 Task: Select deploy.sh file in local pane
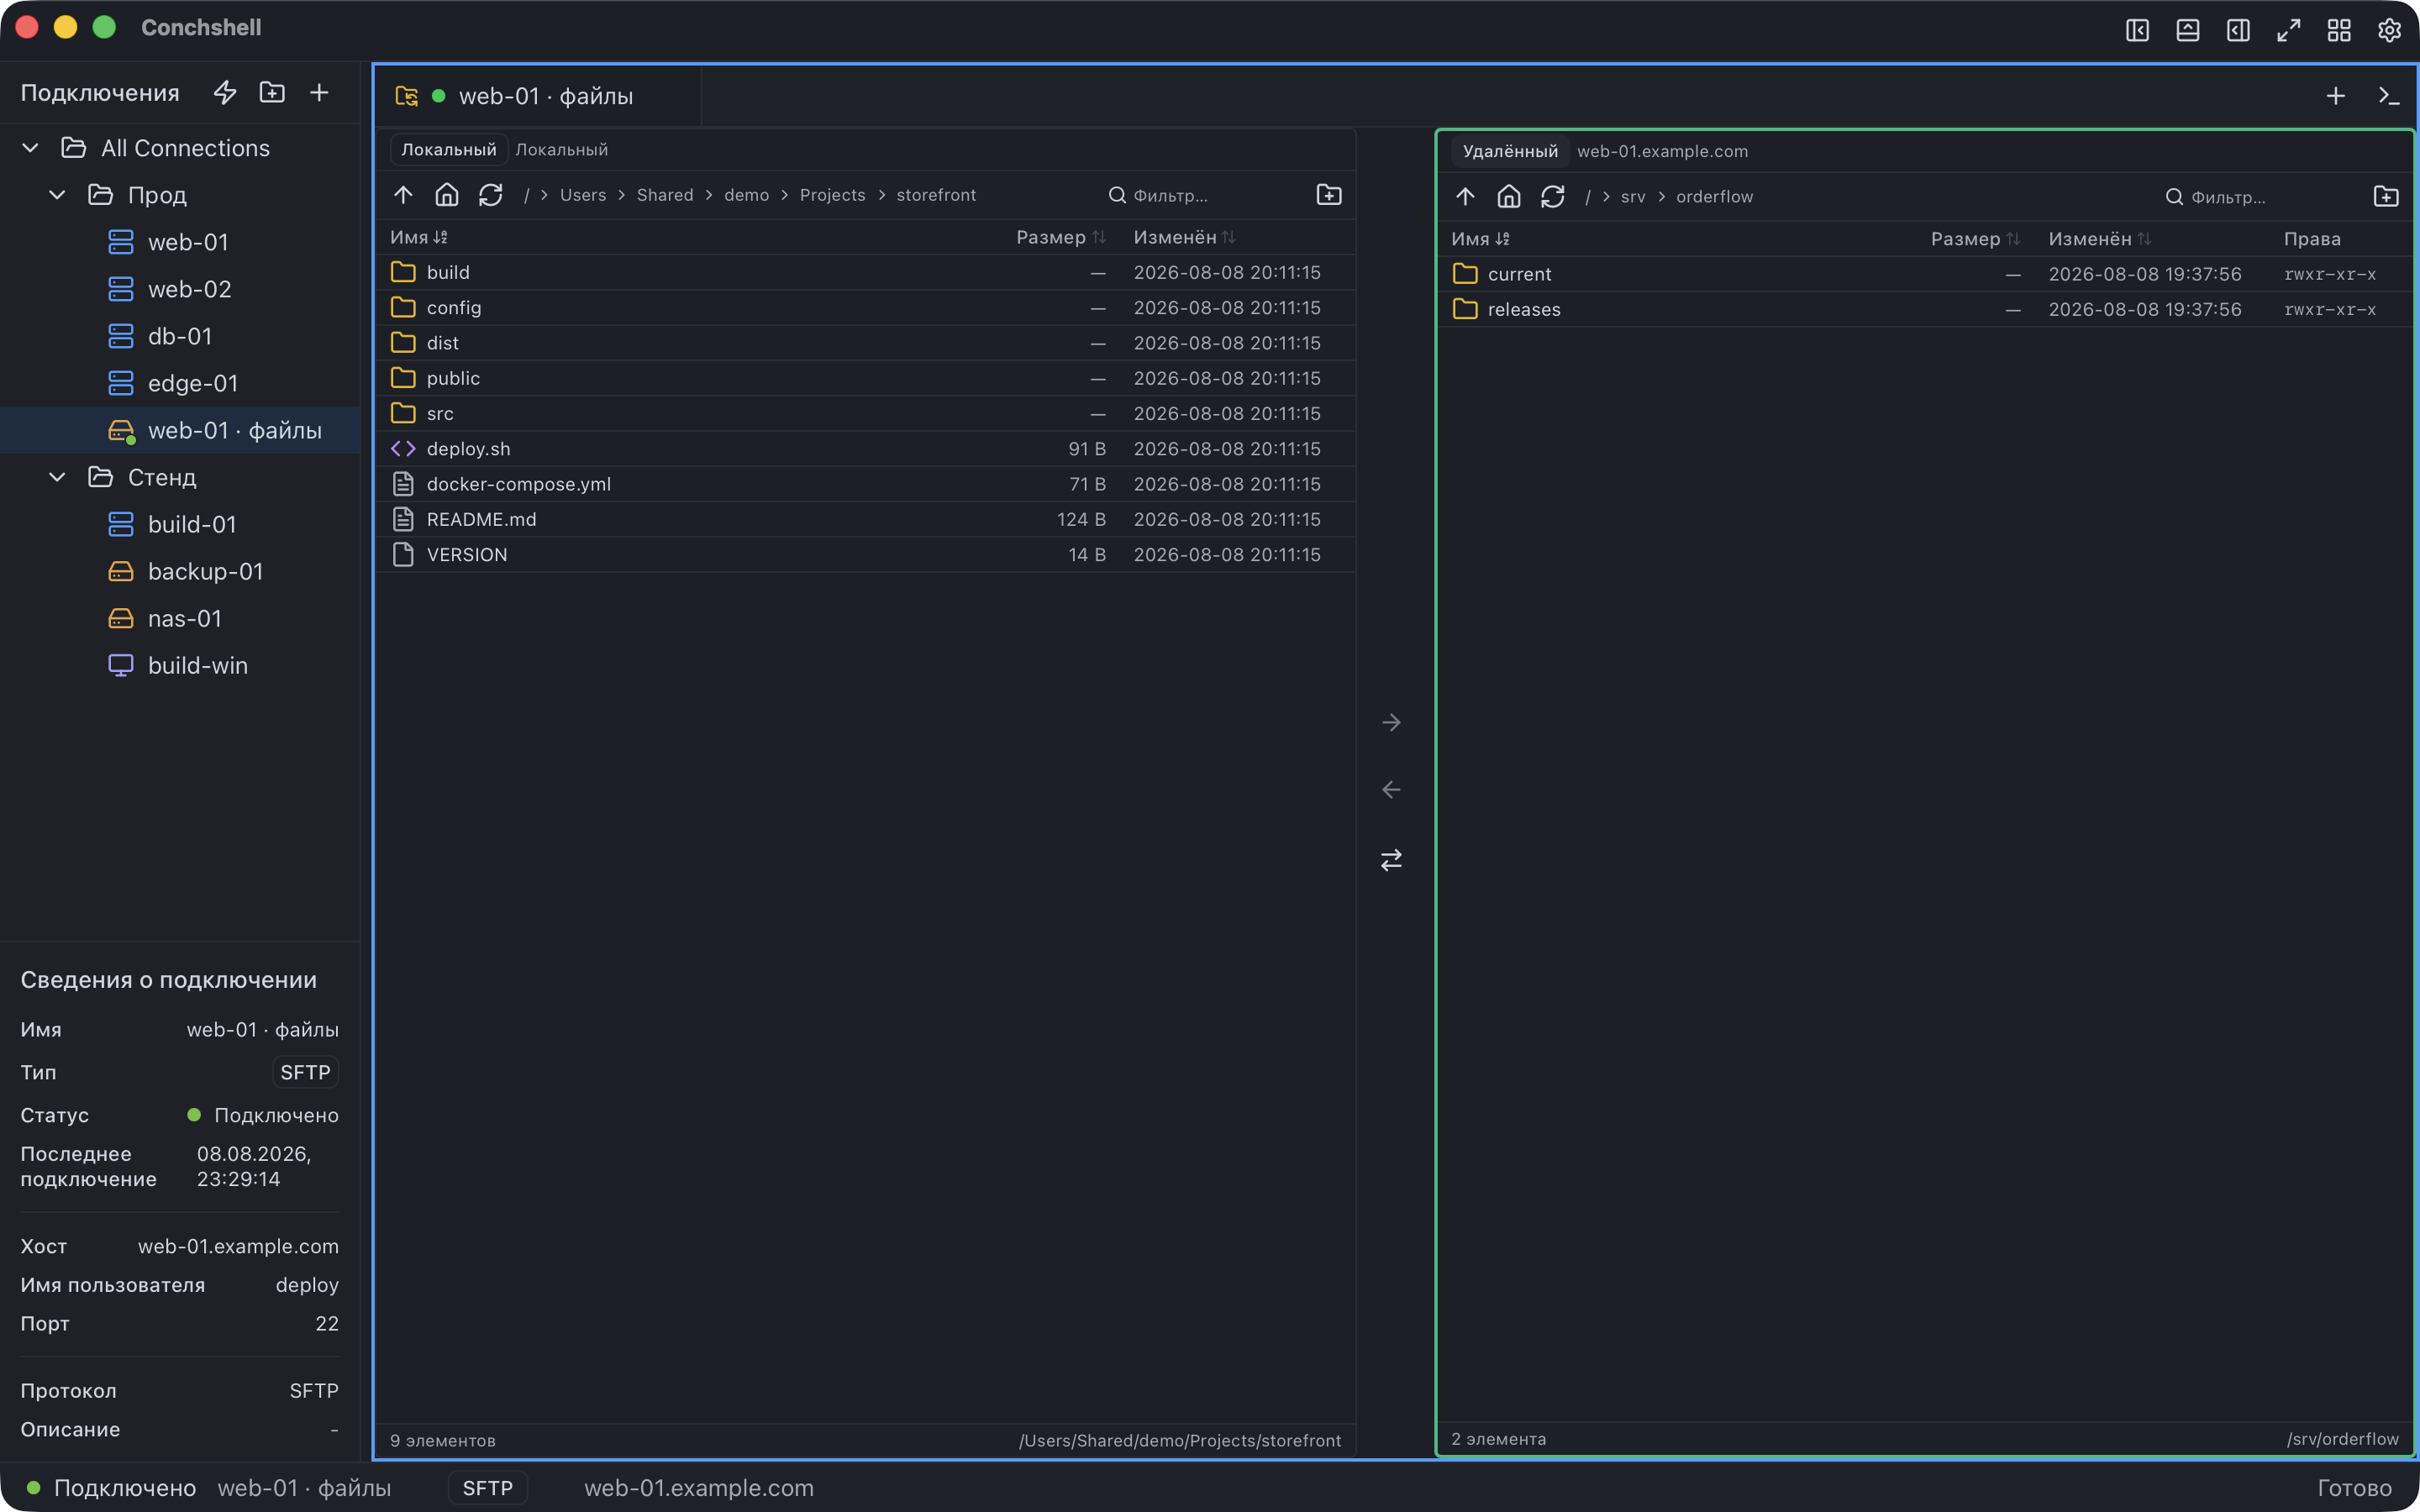pos(866,449)
